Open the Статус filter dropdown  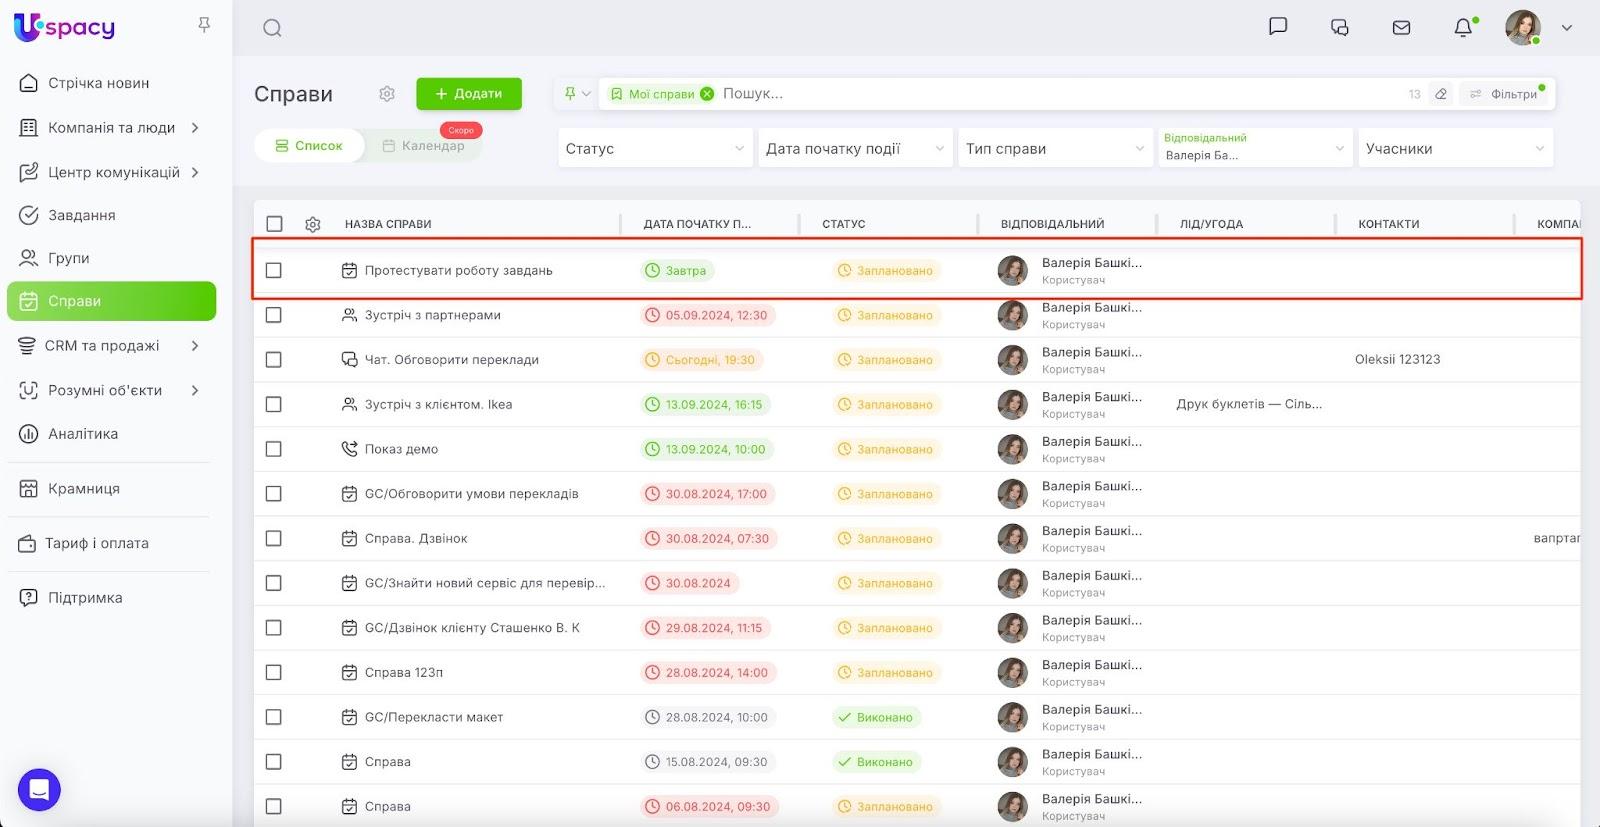pyautogui.click(x=654, y=149)
